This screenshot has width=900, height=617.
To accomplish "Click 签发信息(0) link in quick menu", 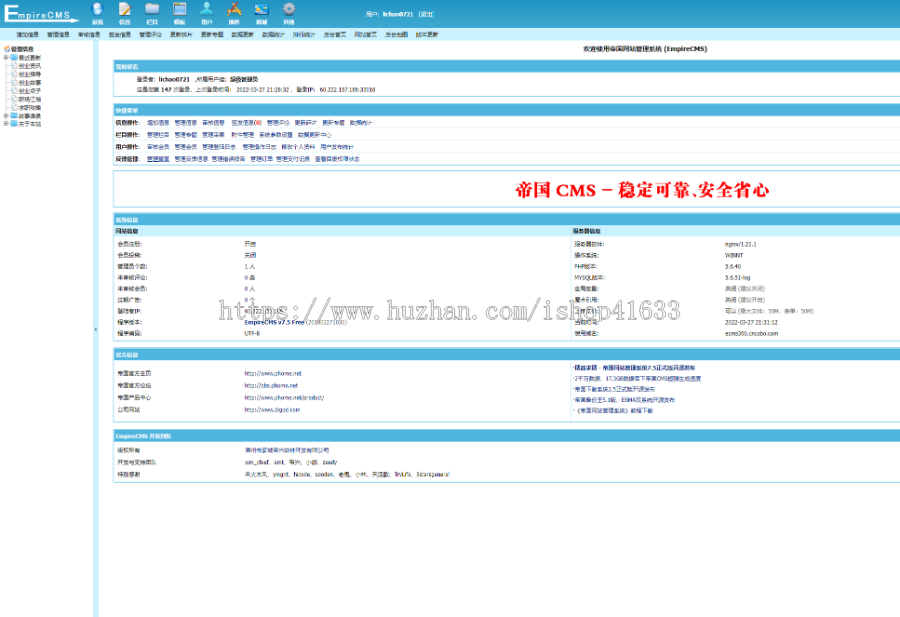I will [246, 123].
